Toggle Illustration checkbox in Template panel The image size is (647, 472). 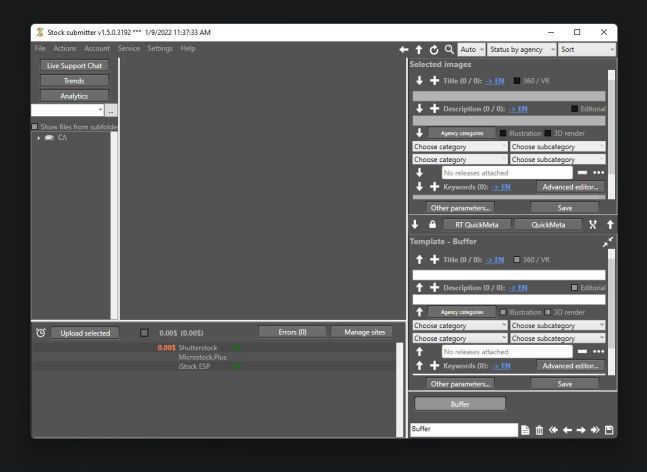[x=503, y=312]
